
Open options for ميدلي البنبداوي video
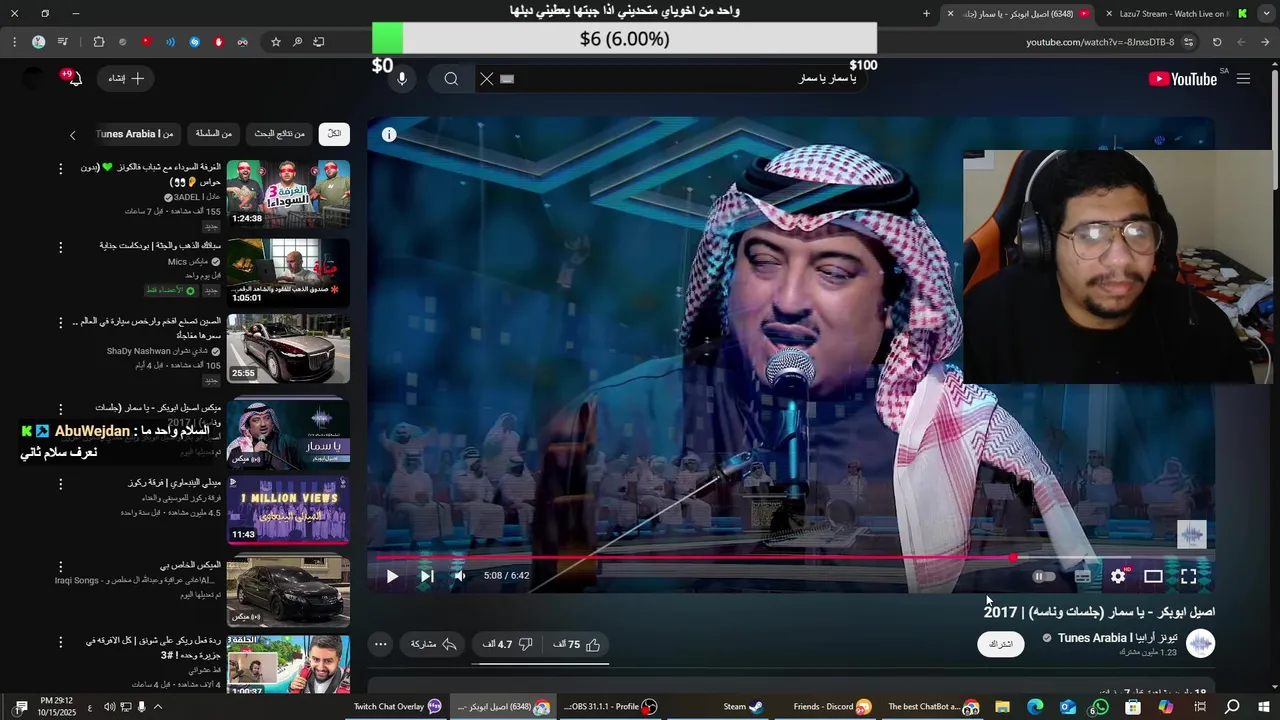tap(60, 484)
